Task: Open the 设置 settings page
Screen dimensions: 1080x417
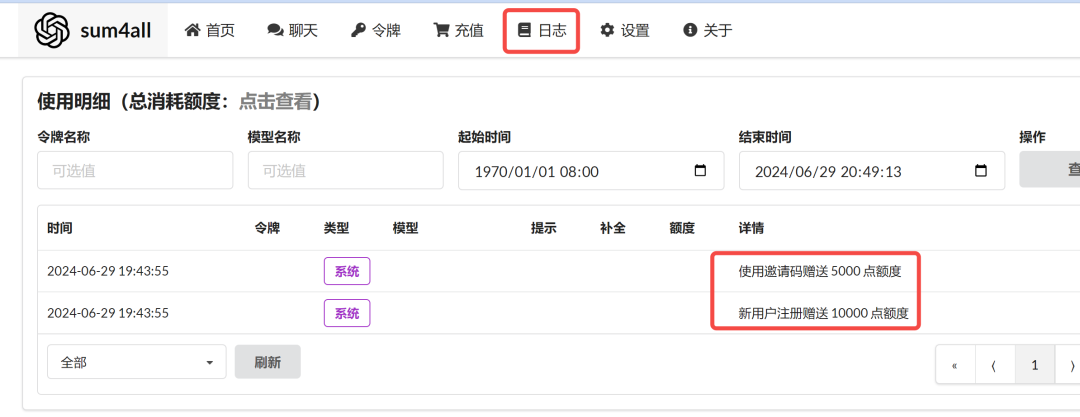Action: point(625,30)
